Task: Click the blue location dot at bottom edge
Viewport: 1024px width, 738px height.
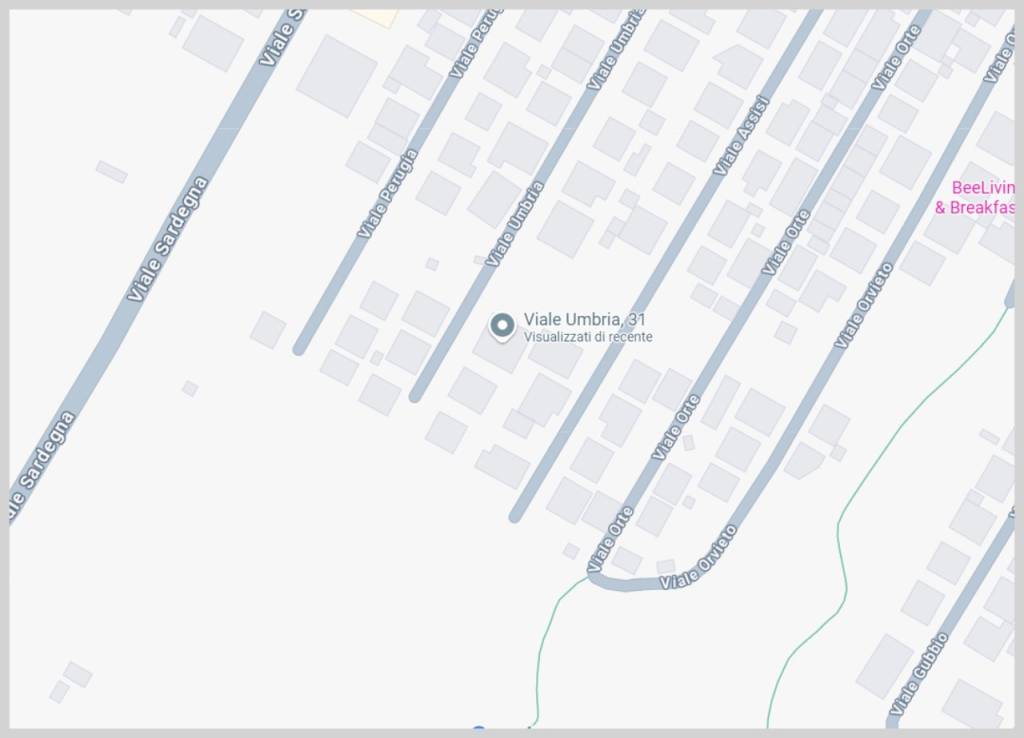Action: (x=479, y=728)
